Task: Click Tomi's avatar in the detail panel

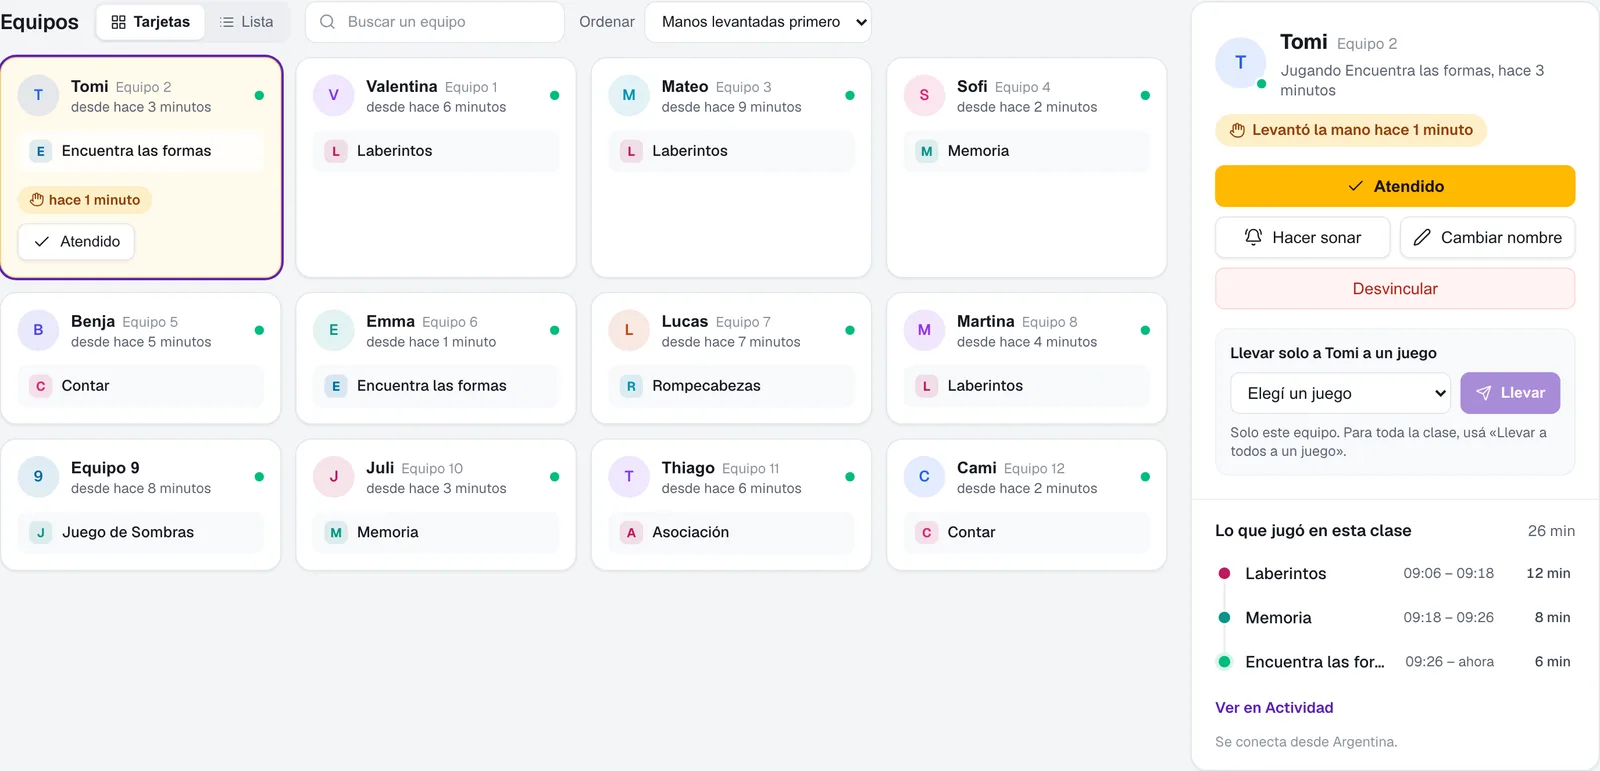Action: tap(1240, 62)
